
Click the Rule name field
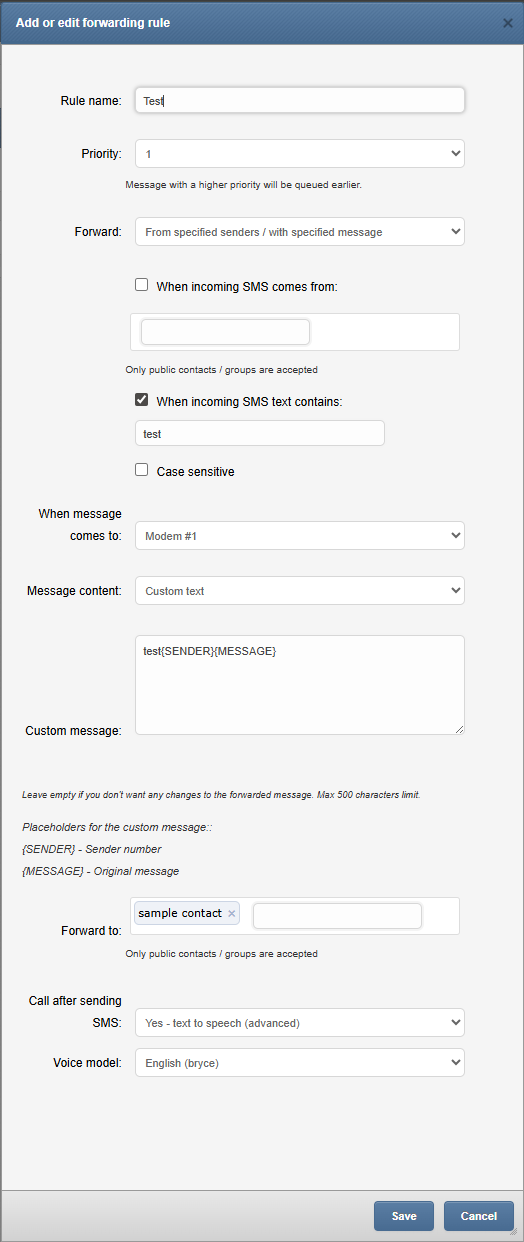pos(300,100)
